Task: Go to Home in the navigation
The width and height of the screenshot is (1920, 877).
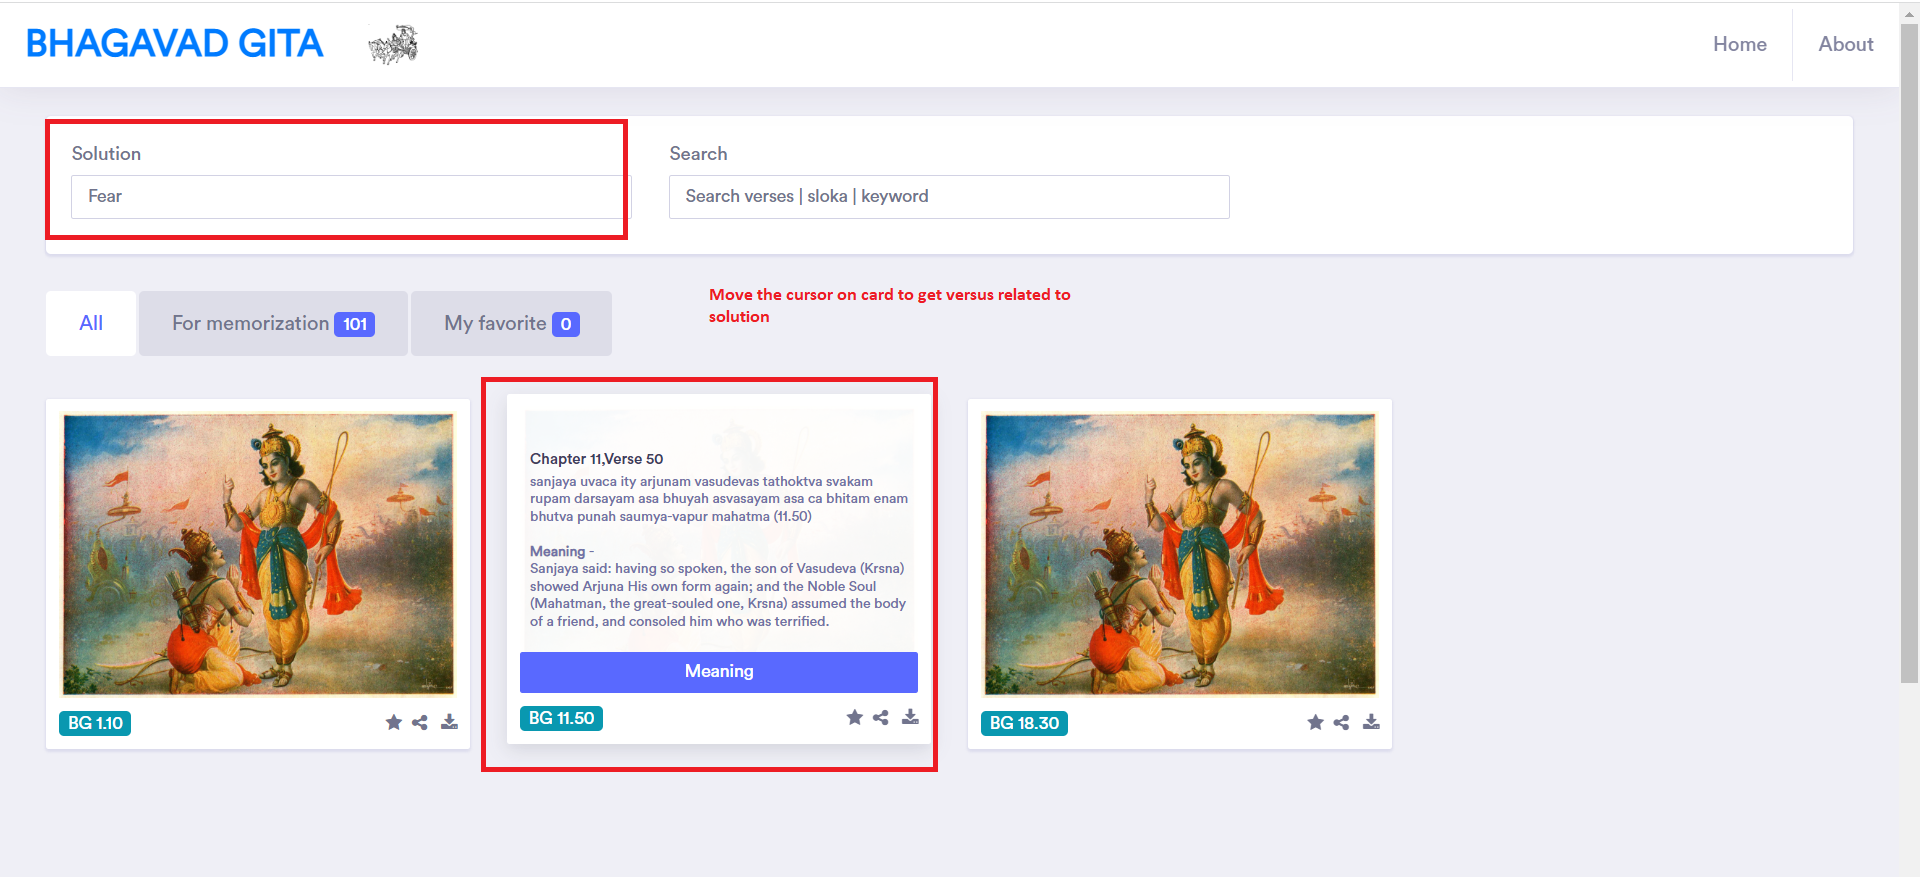Action: [x=1740, y=44]
